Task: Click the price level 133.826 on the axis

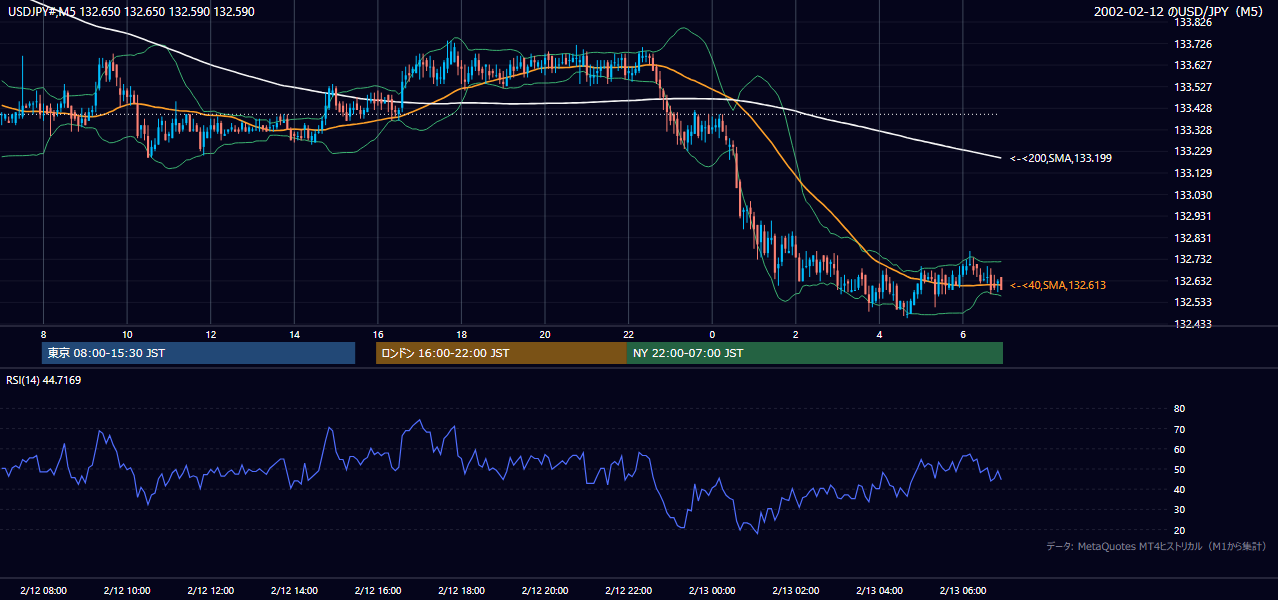Action: click(x=1193, y=22)
